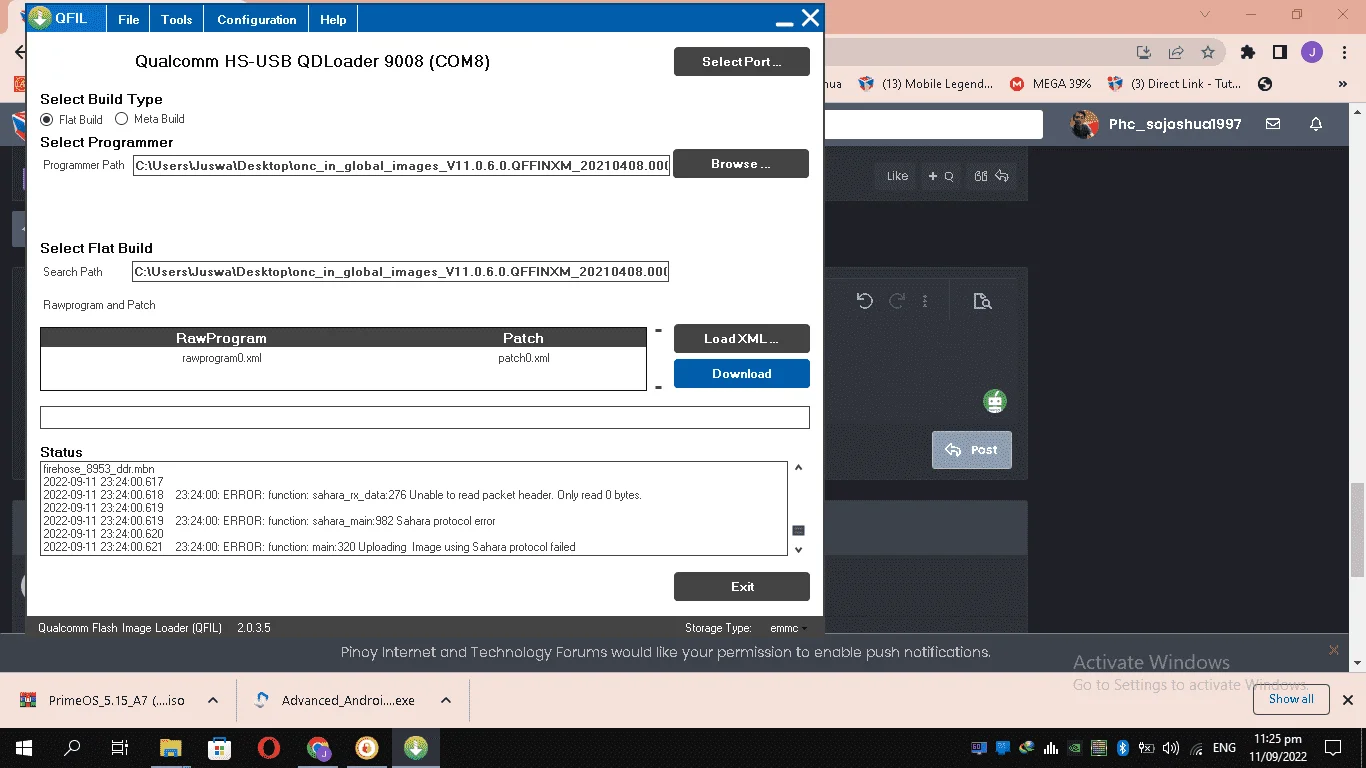The height and width of the screenshot is (768, 1366).
Task: Open the forum alerts bell icon
Action: [1316, 124]
